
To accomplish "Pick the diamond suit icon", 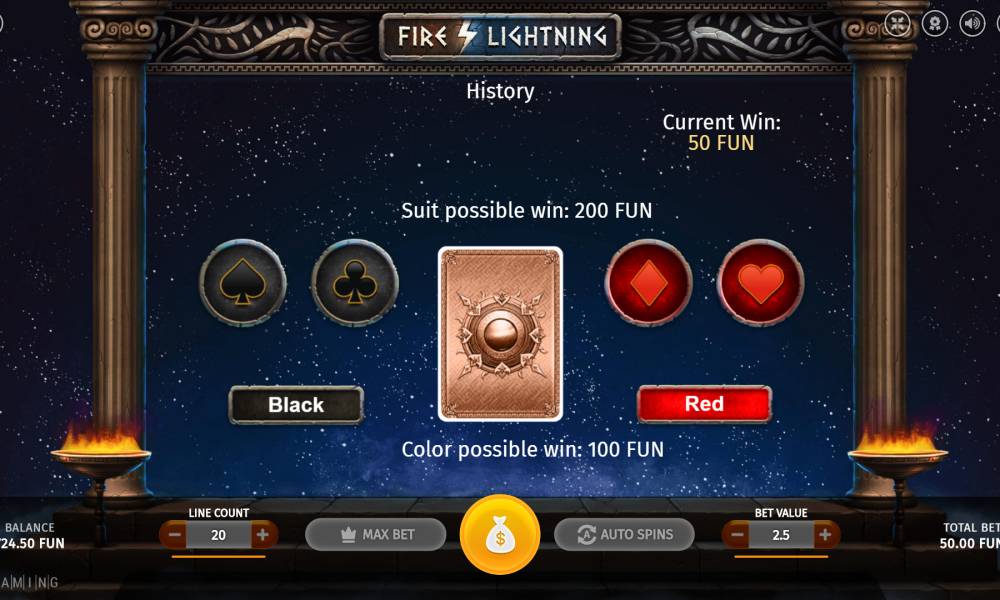I will [x=649, y=282].
